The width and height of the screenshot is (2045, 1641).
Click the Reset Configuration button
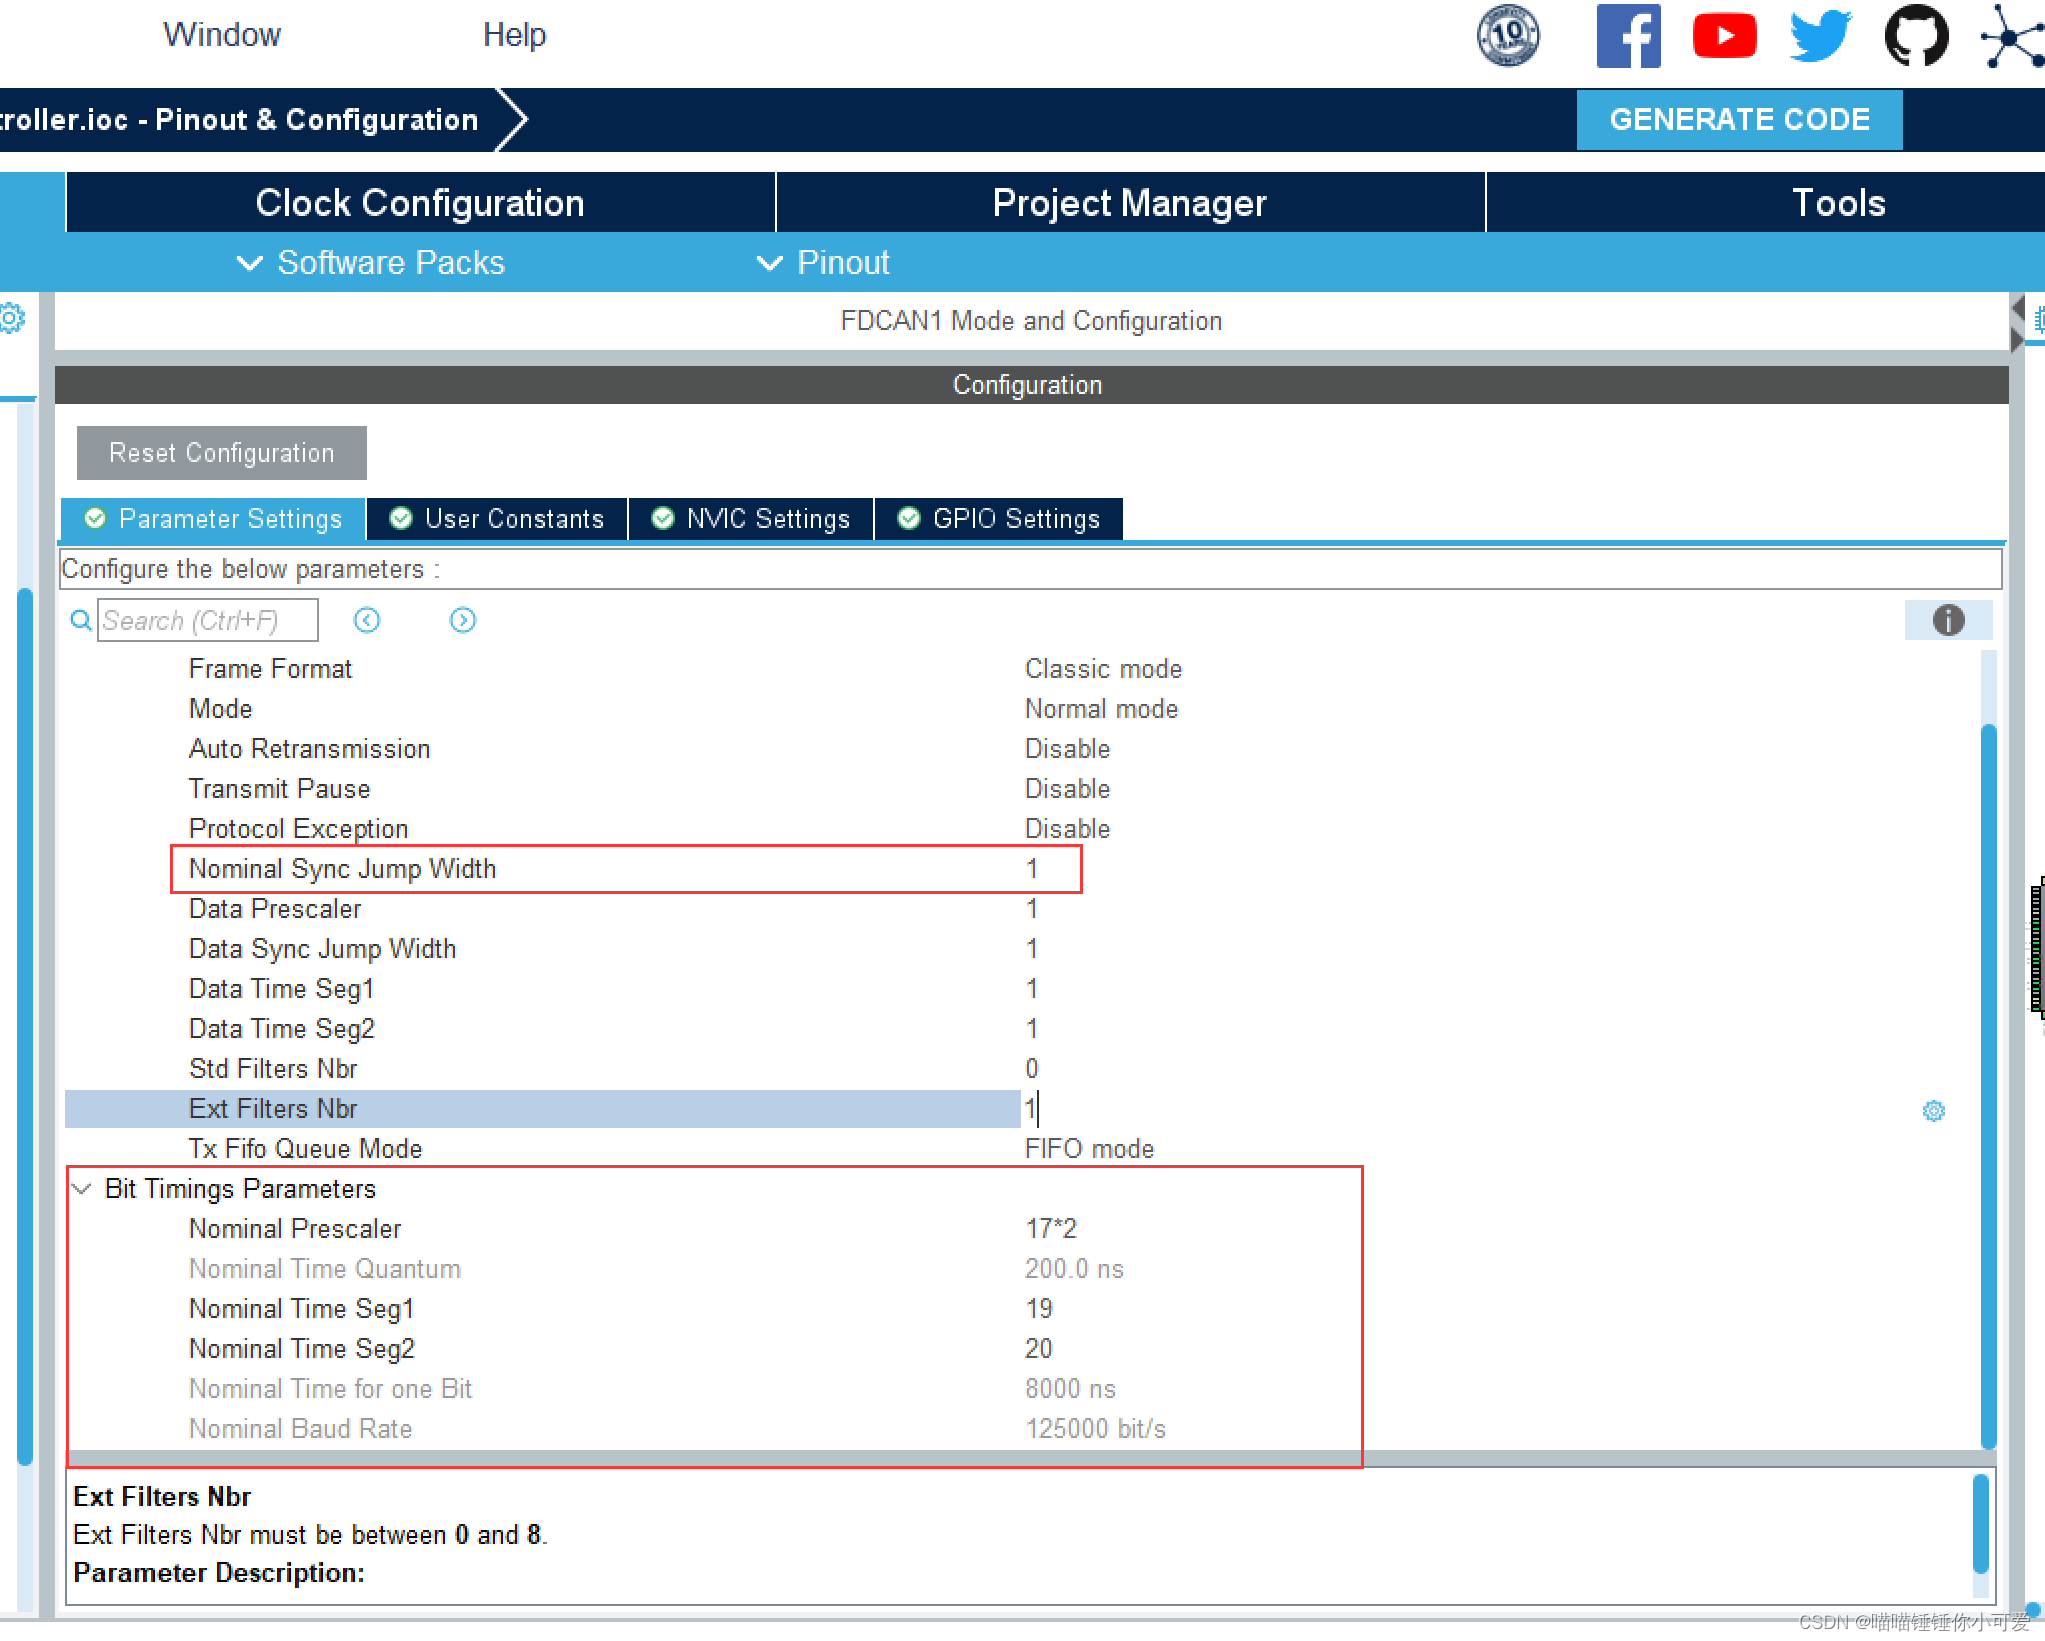221,453
